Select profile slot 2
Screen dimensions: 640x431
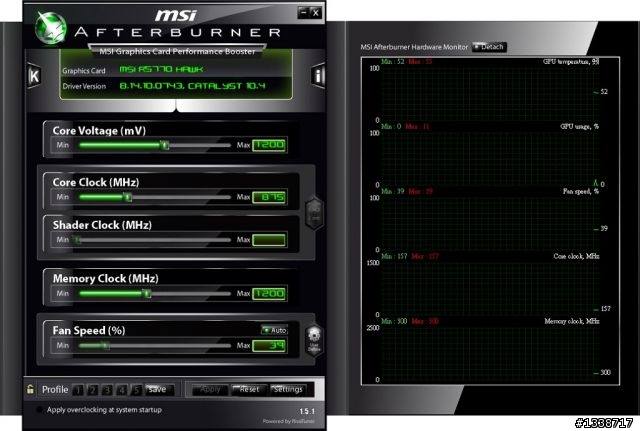pos(93,390)
